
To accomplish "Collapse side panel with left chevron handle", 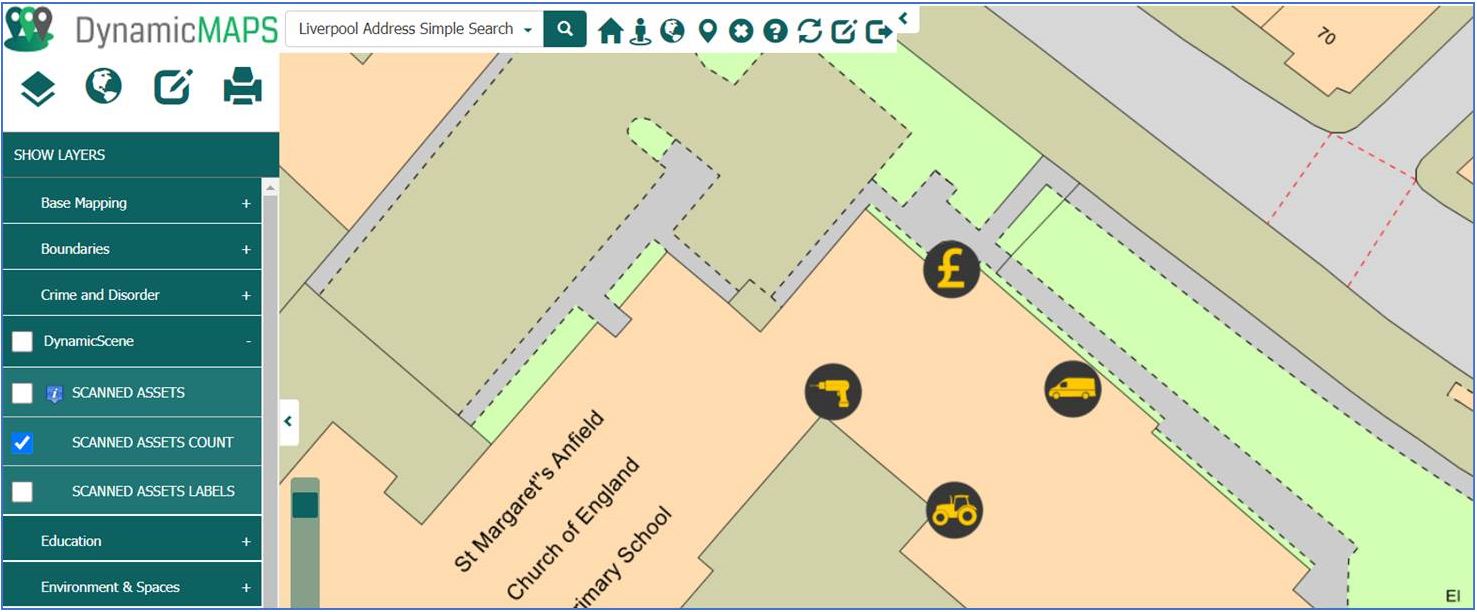I will 288,421.
